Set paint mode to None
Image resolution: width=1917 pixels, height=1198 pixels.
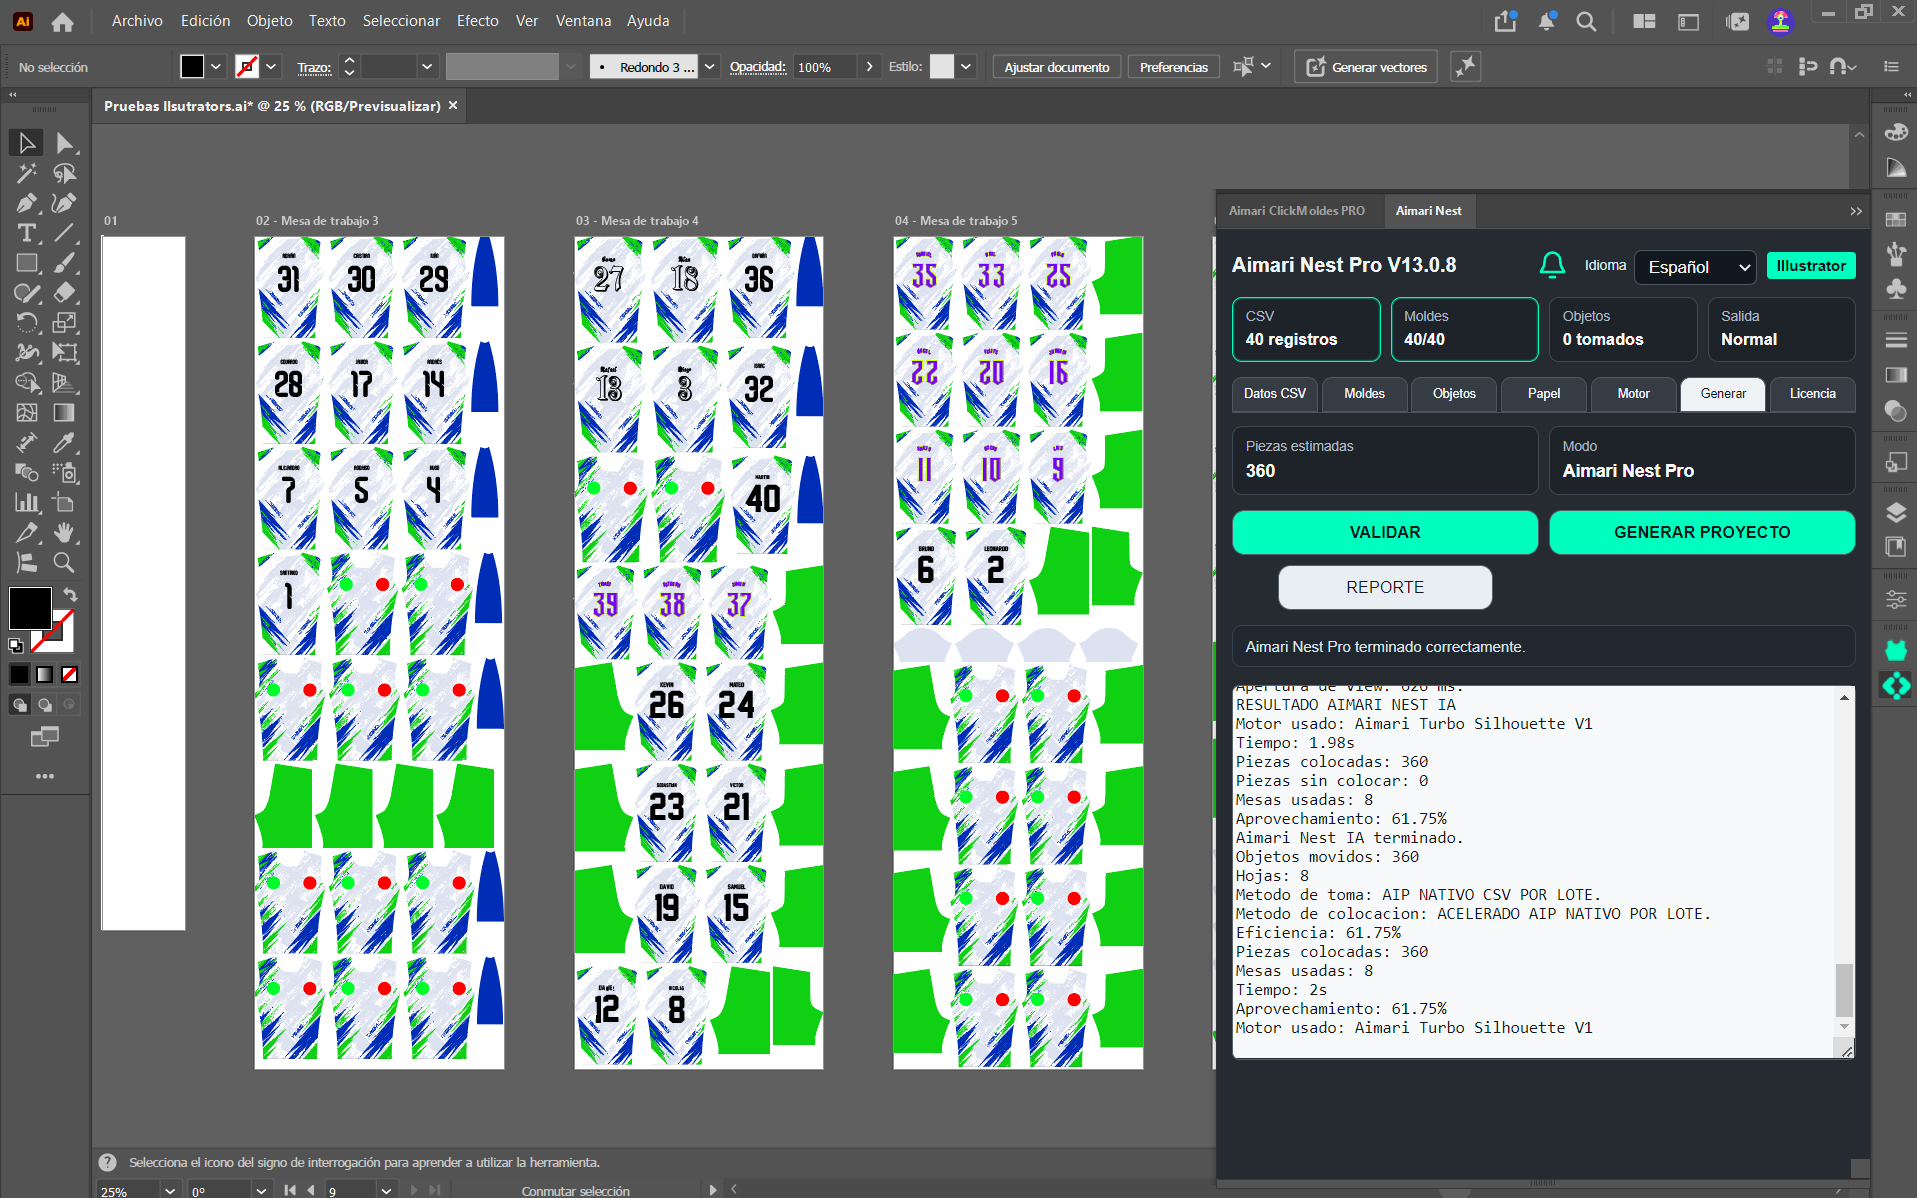point(70,674)
